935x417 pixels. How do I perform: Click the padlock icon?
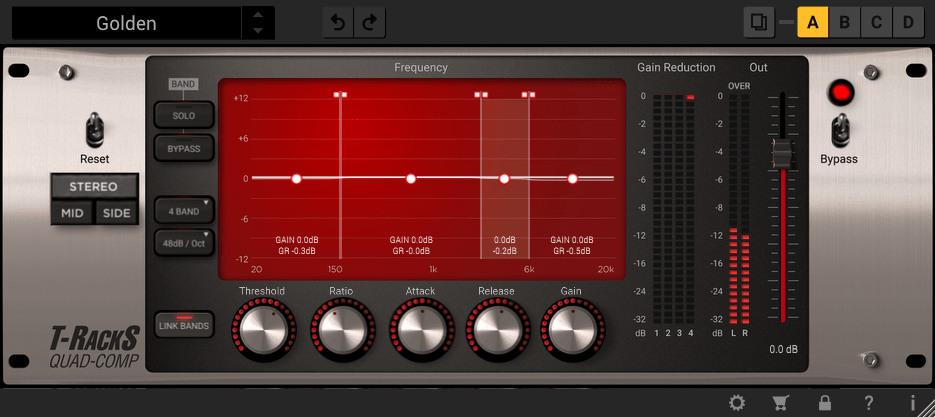(x=824, y=403)
